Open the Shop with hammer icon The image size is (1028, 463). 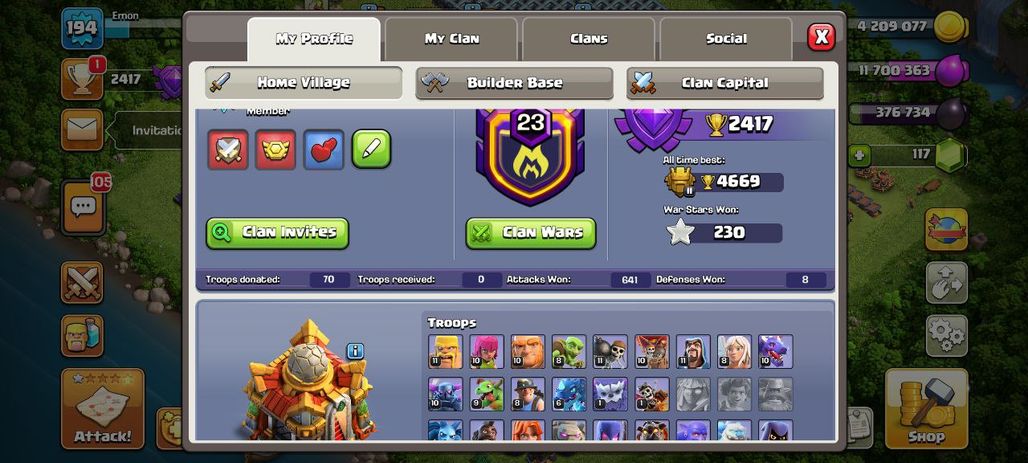point(926,409)
